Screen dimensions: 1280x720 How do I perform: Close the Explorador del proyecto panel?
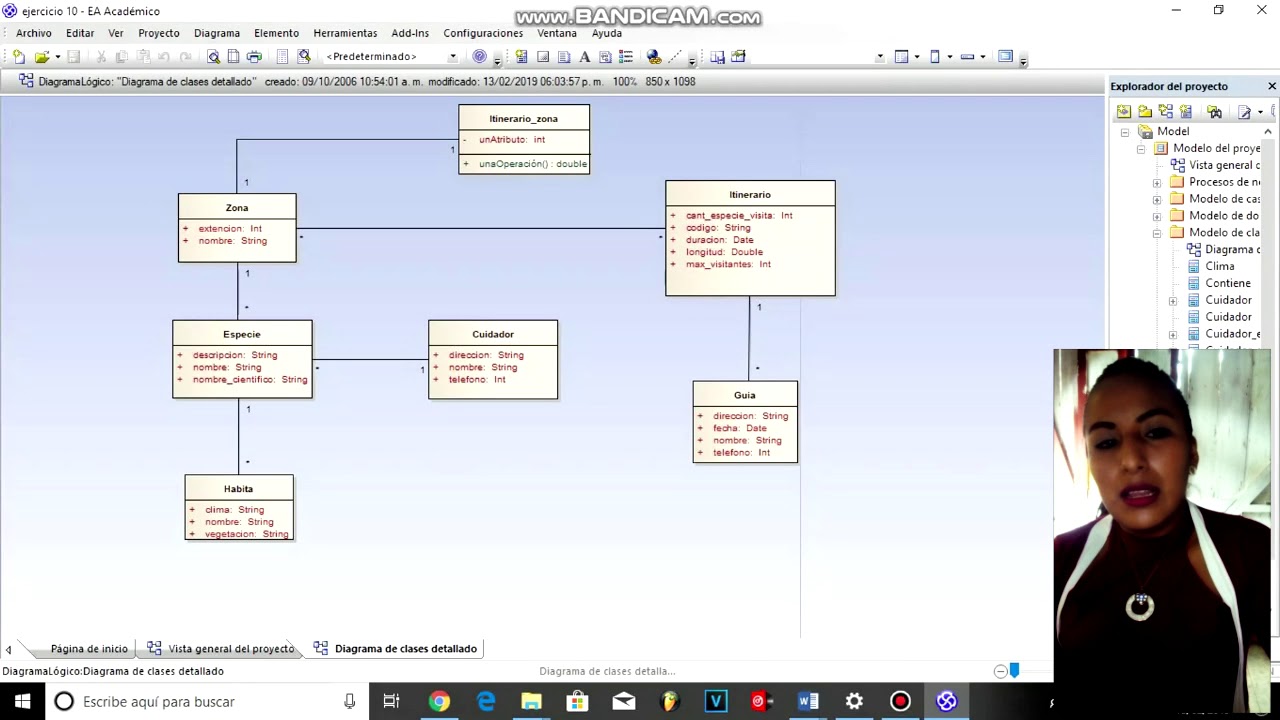1271,86
